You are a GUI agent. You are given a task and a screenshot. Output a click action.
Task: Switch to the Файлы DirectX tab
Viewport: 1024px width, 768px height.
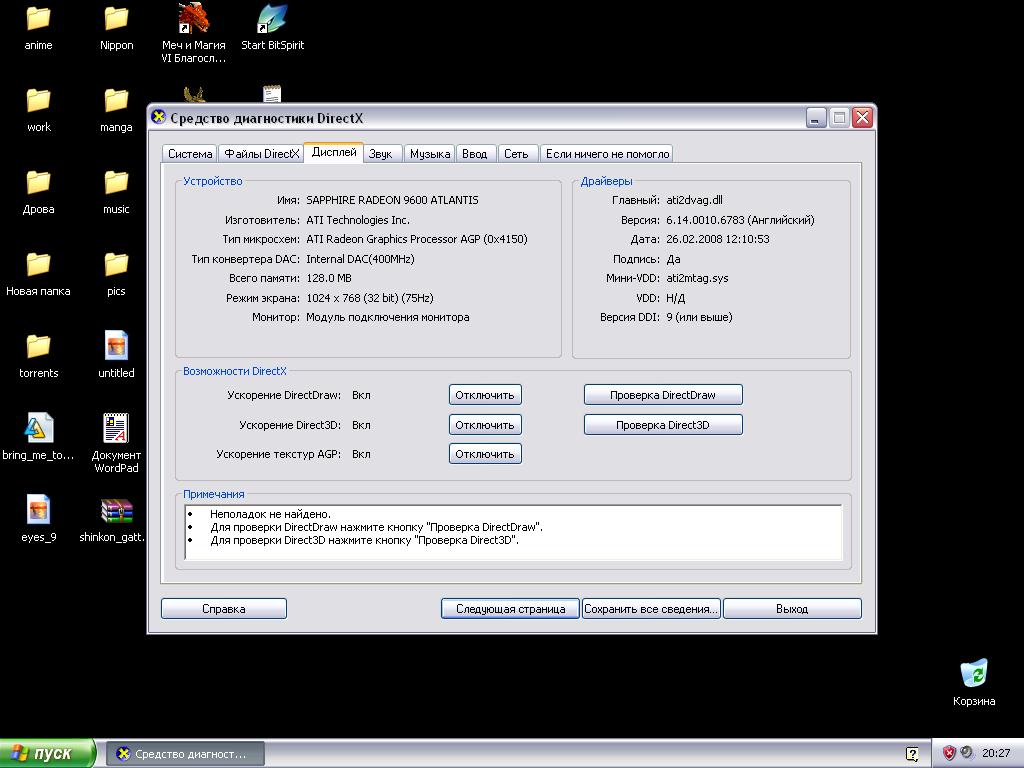coord(261,154)
